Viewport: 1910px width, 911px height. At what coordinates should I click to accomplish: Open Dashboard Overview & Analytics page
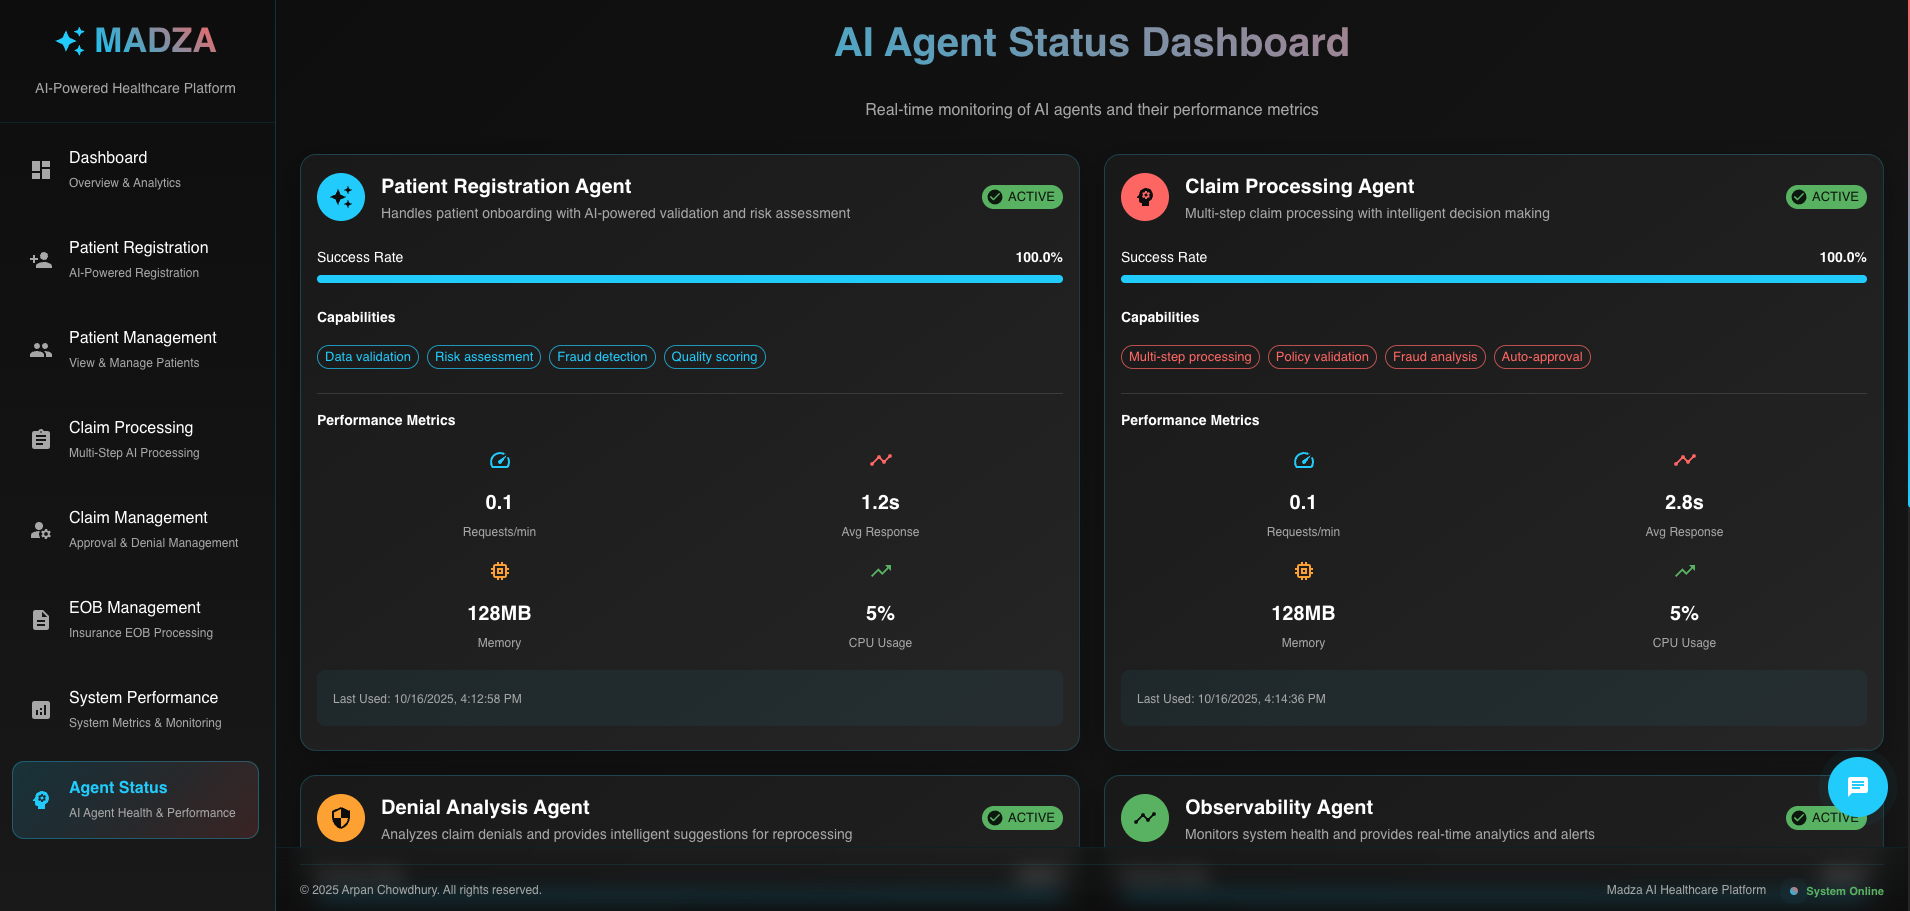tap(135, 170)
